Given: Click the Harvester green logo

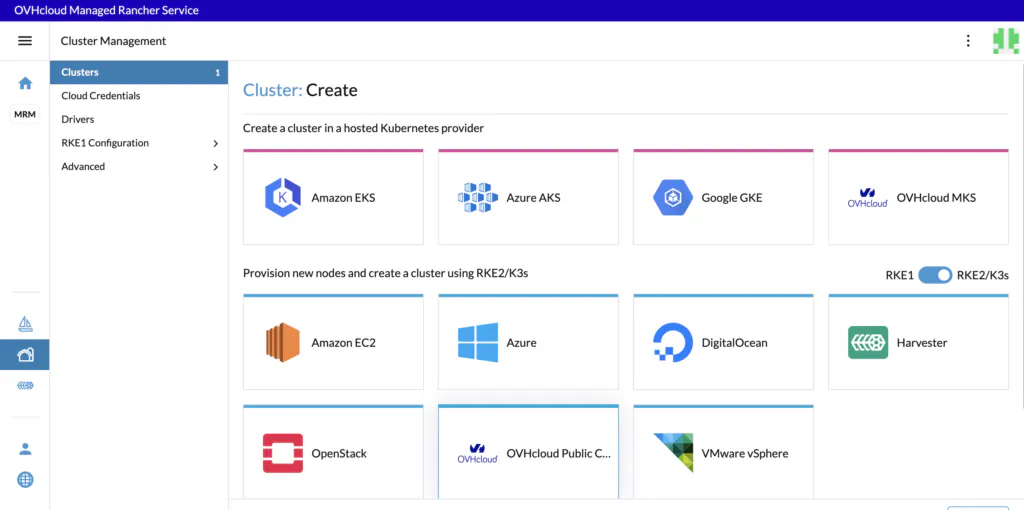Looking at the screenshot, I should click(868, 342).
